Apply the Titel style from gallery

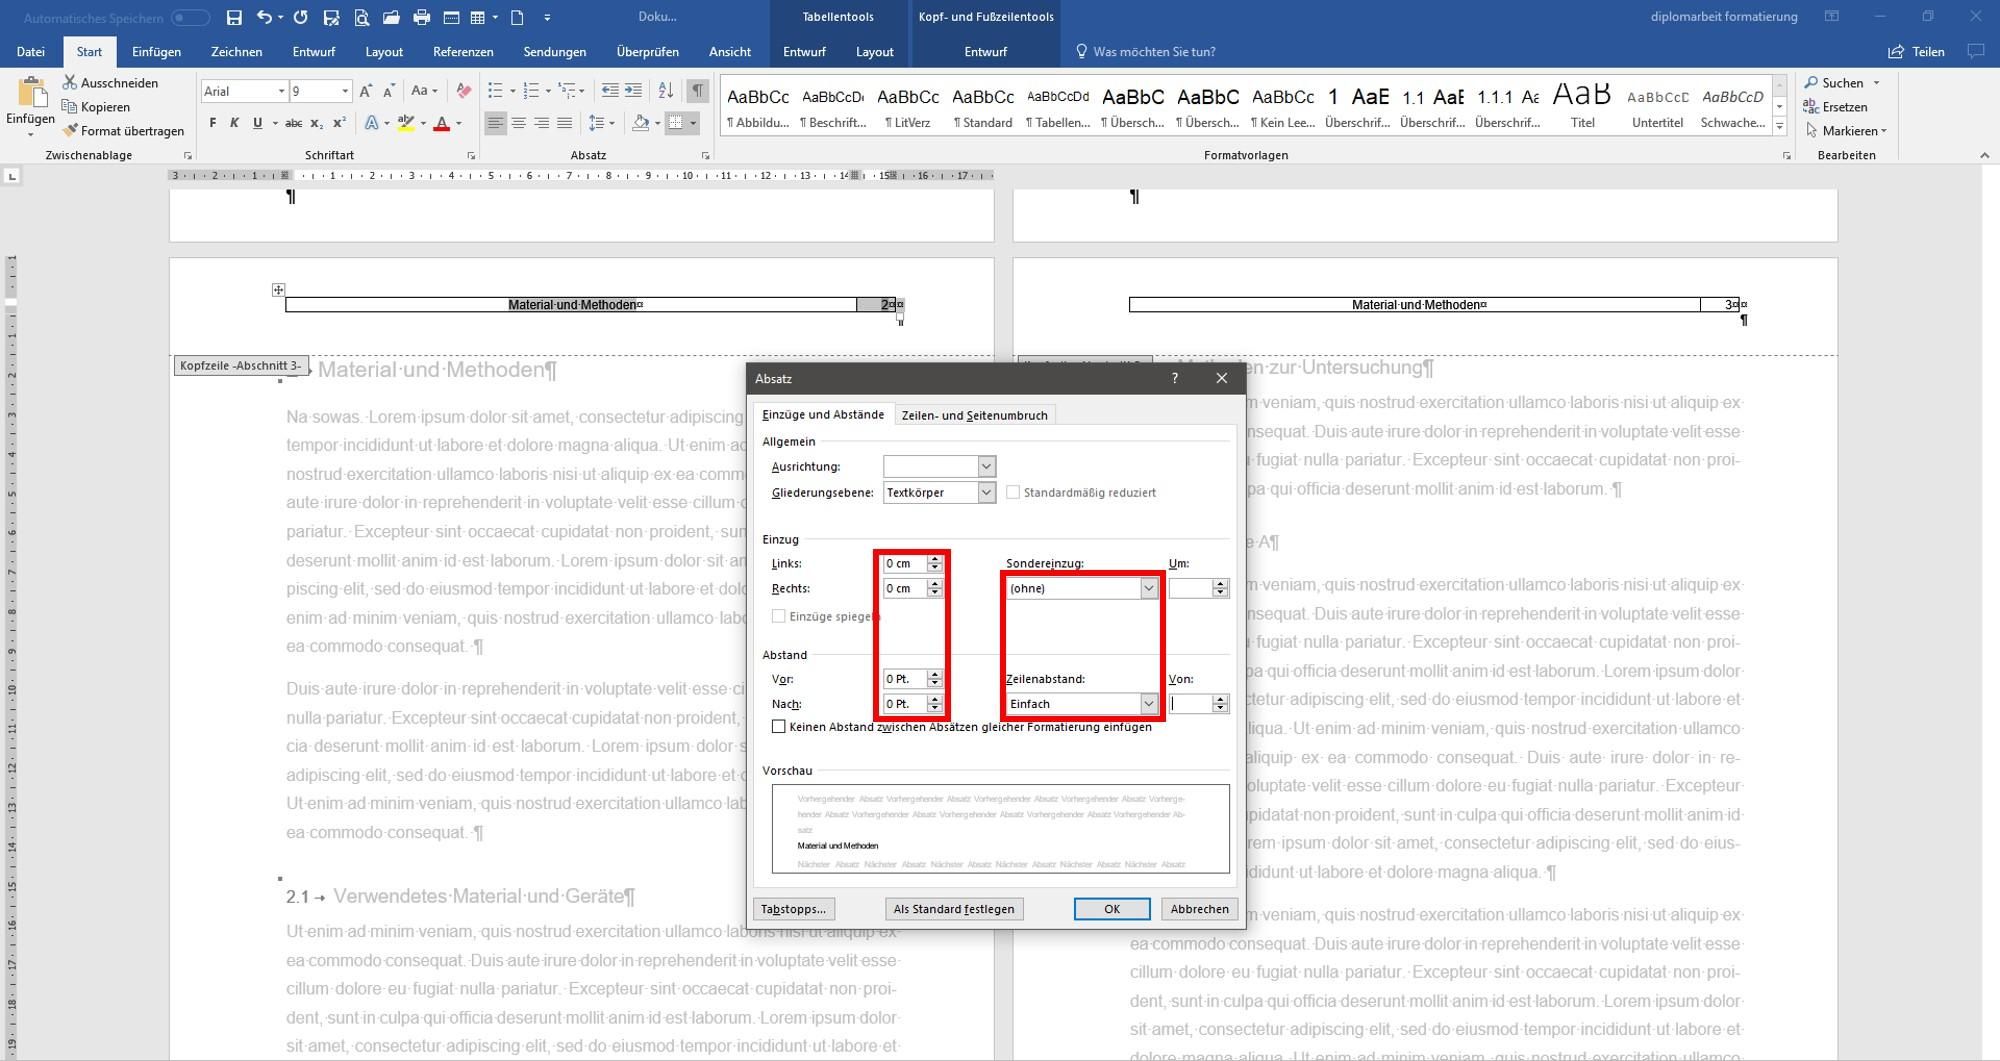1582,104
